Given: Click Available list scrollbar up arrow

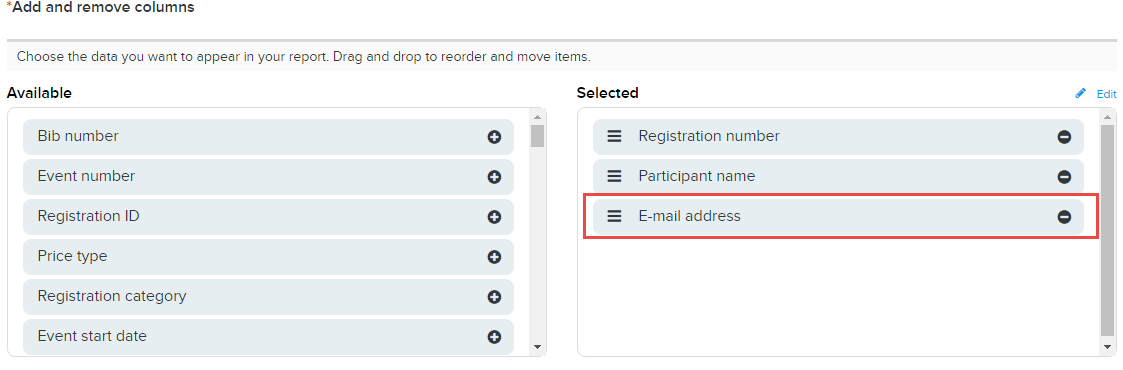Looking at the screenshot, I should click(x=538, y=117).
